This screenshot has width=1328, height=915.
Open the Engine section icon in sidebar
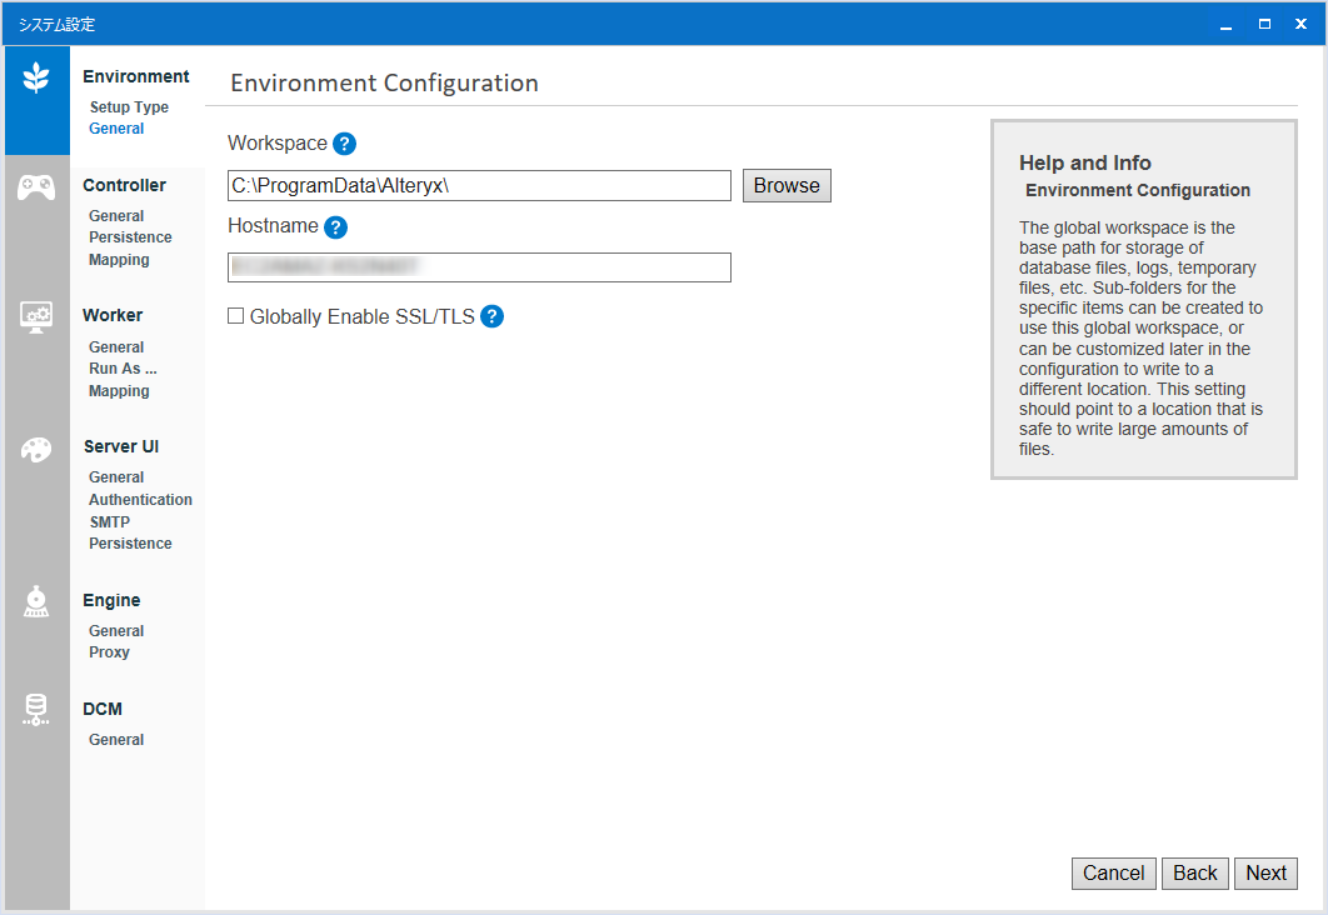[x=36, y=601]
